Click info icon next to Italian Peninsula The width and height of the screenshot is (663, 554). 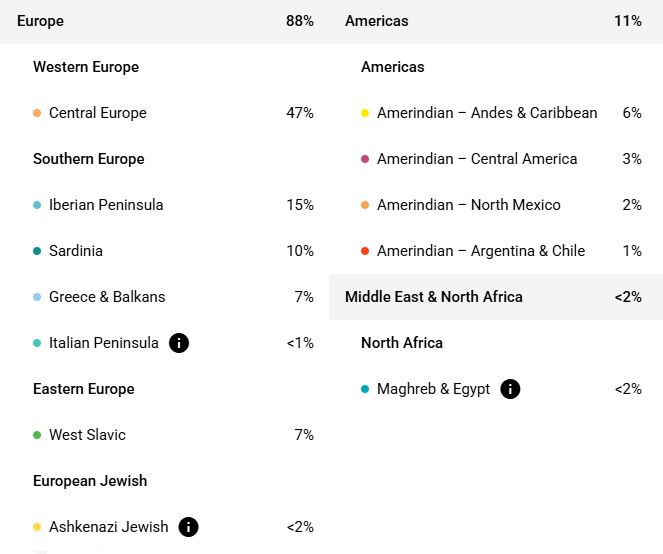179,343
